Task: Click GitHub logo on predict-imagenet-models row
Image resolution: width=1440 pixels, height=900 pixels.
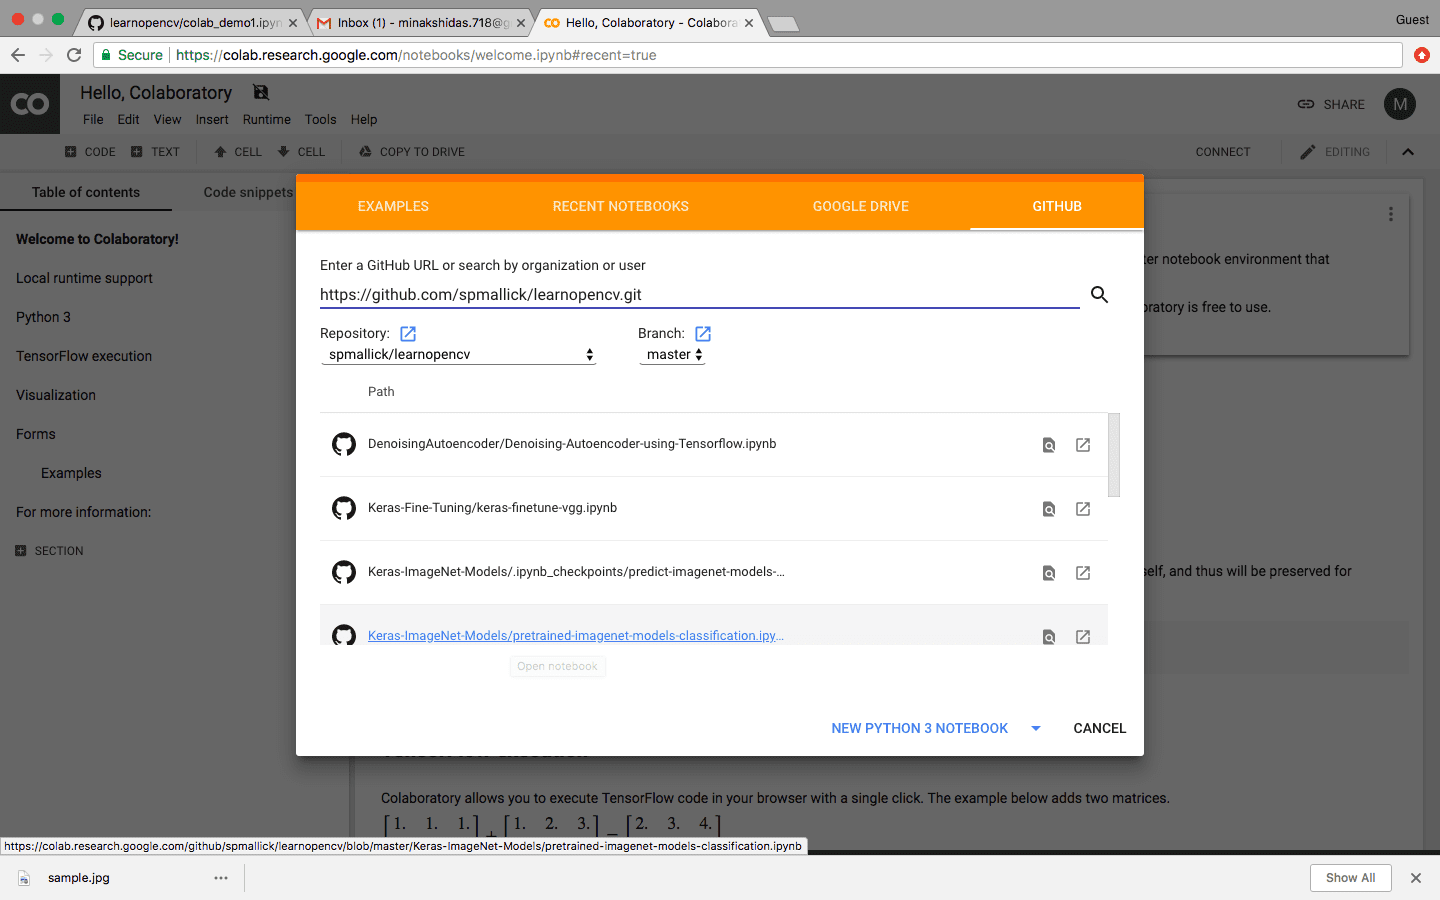Action: click(344, 572)
